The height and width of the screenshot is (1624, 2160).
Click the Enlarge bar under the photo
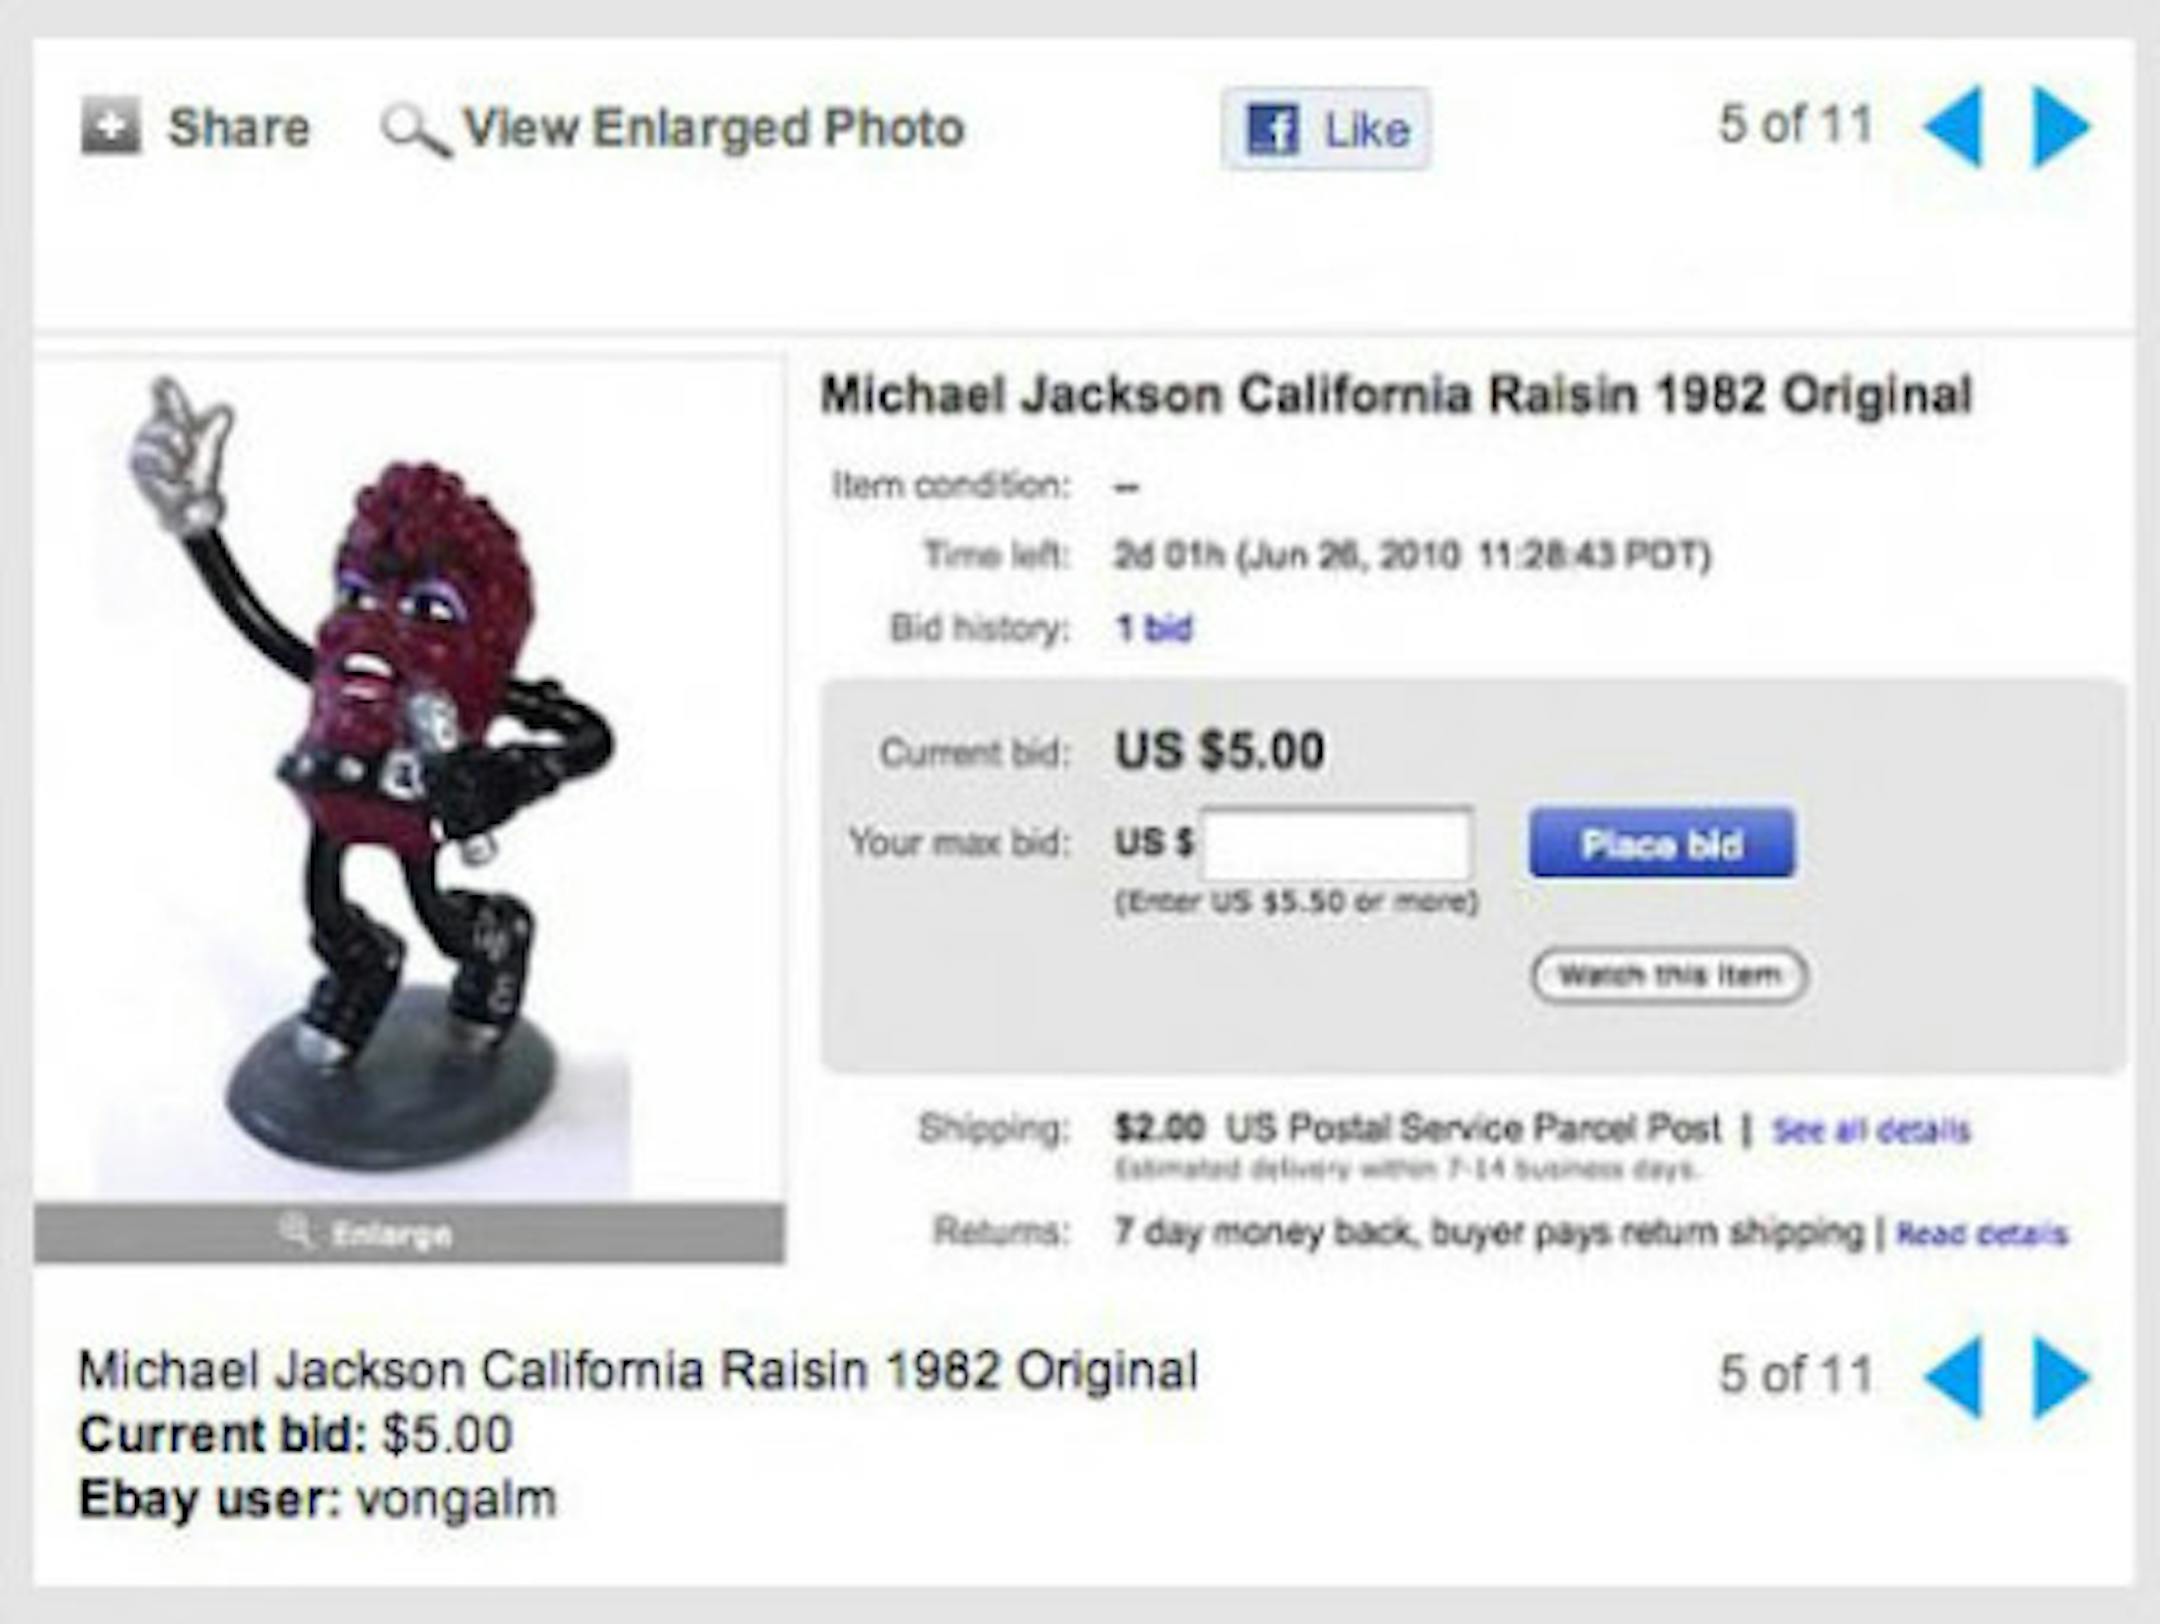[x=410, y=1234]
